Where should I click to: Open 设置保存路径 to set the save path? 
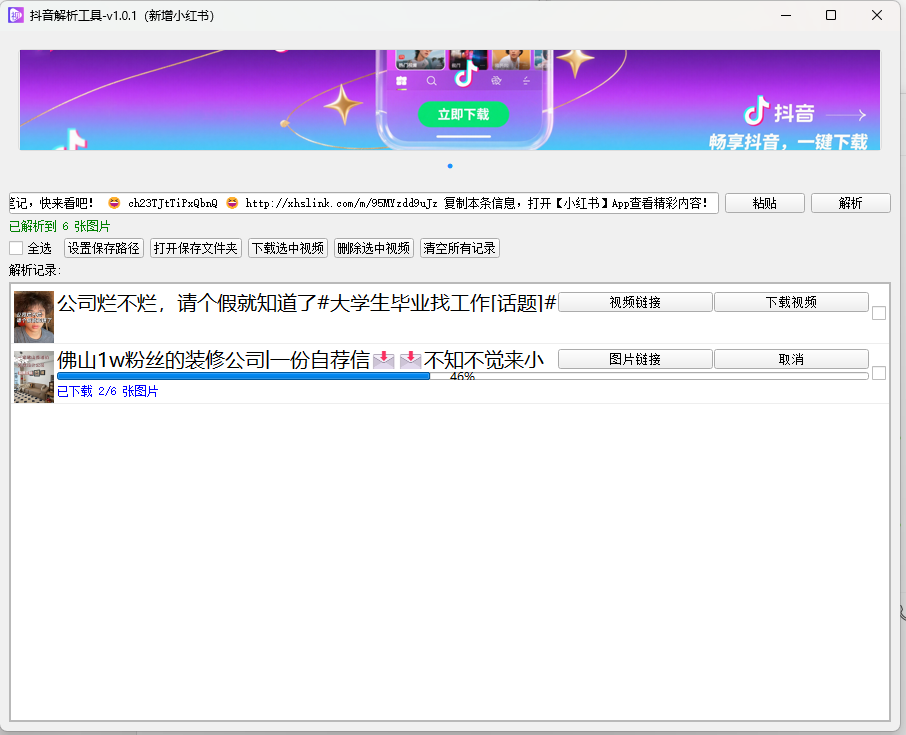104,248
